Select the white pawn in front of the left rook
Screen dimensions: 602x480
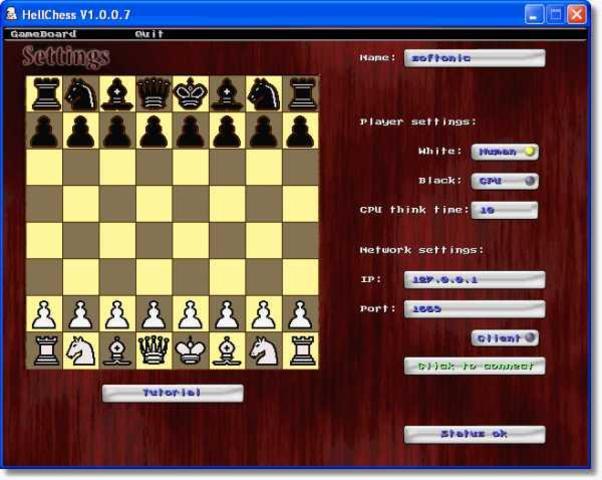[44, 314]
